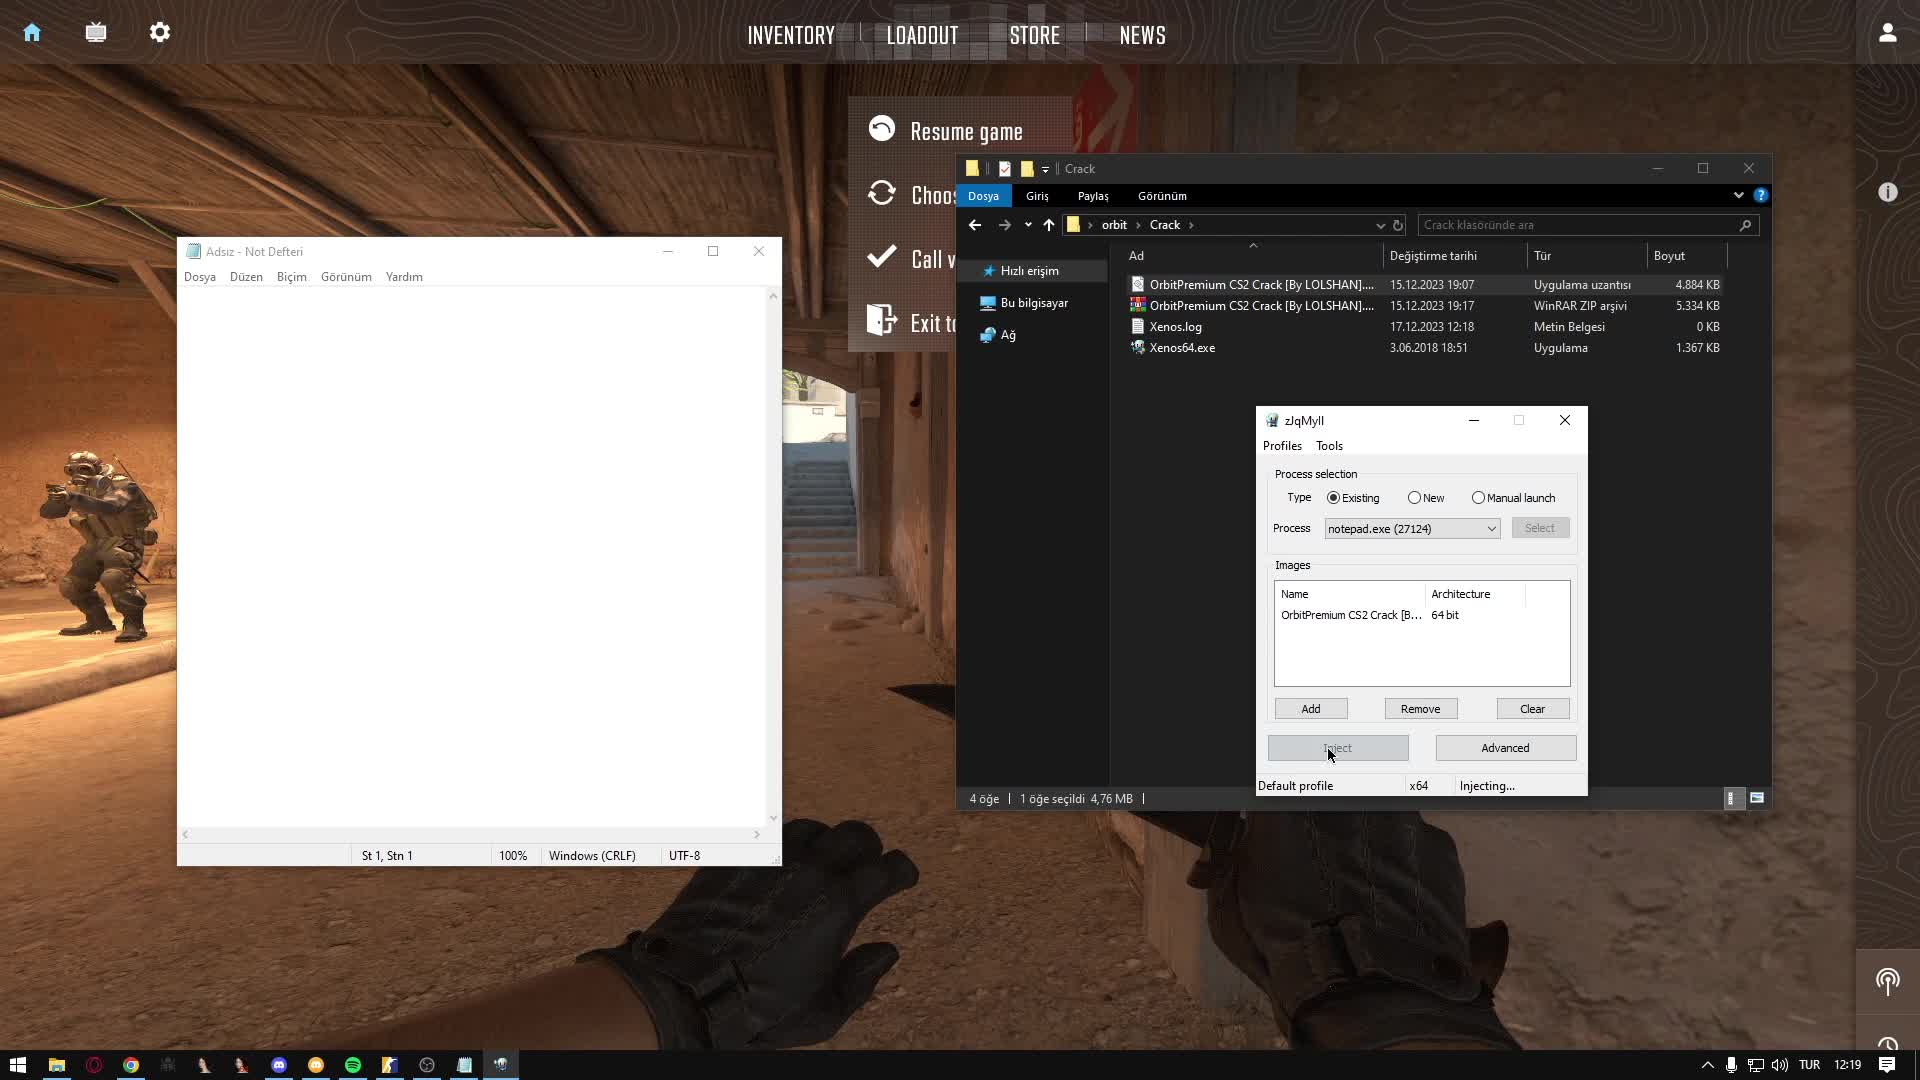Open OBS Studio from the taskbar
This screenshot has width=1920, height=1080.
427,1065
